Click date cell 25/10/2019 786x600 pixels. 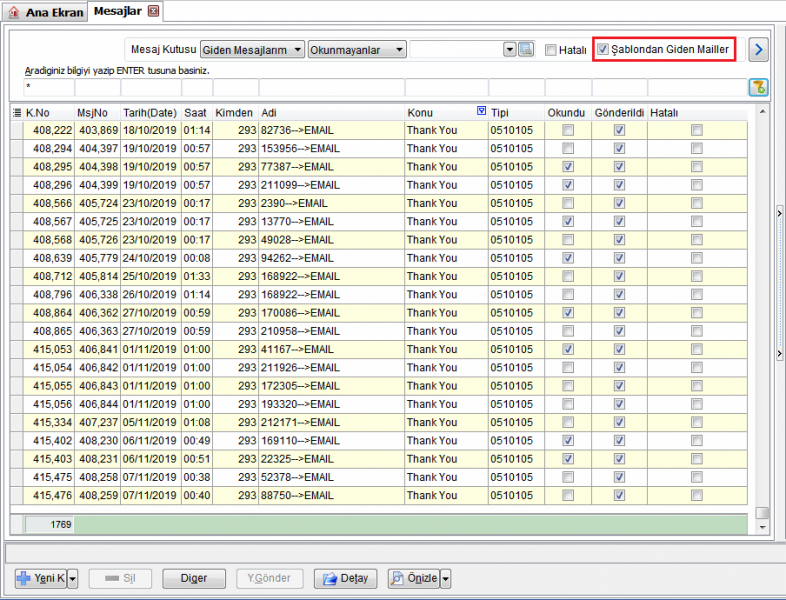[149, 276]
